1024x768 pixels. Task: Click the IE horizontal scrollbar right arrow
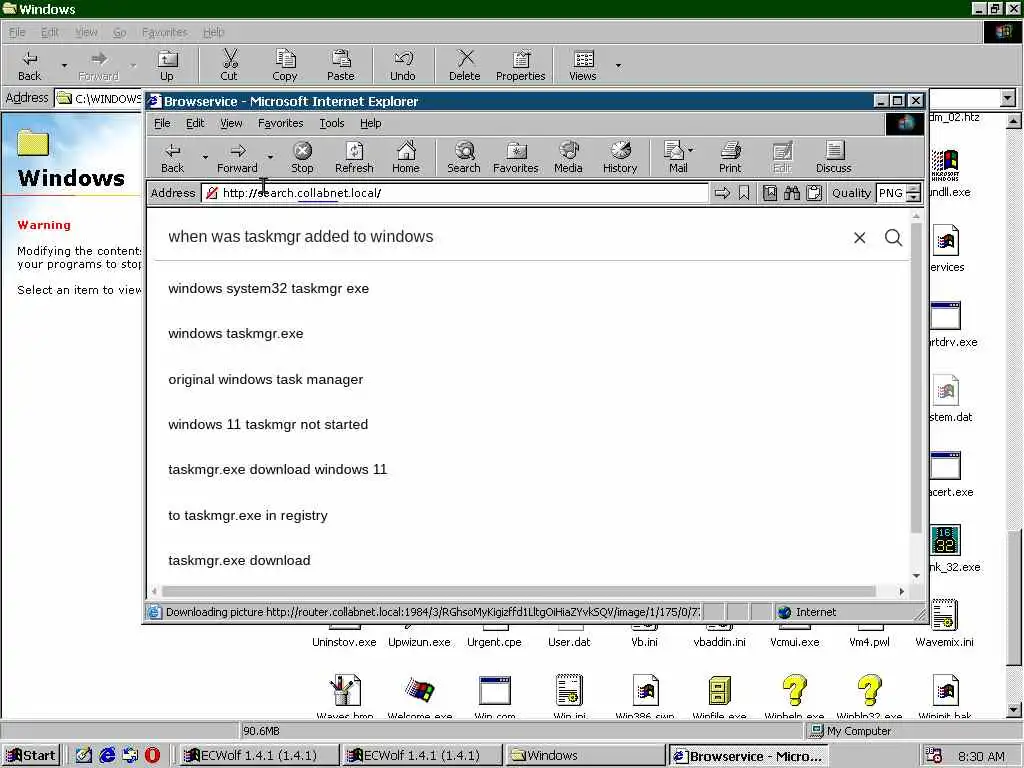901,591
